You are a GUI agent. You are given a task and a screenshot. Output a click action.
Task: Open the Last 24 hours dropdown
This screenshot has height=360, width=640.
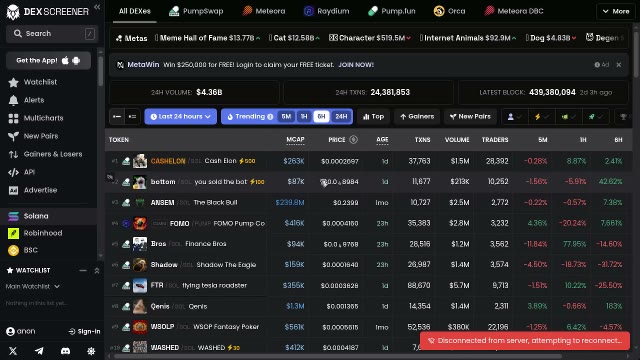pyautogui.click(x=180, y=117)
